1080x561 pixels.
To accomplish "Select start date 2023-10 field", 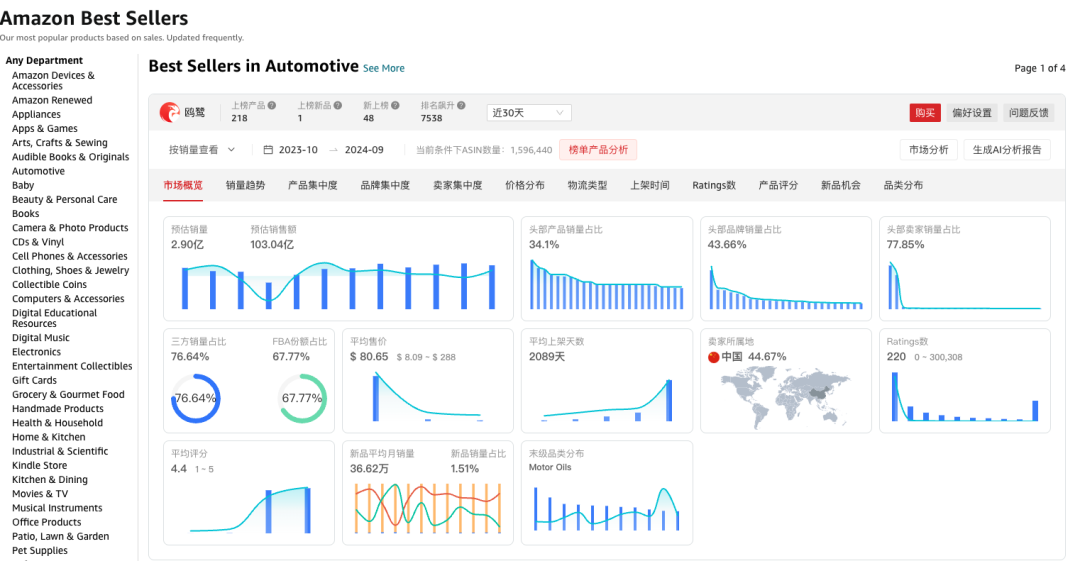I will point(298,150).
